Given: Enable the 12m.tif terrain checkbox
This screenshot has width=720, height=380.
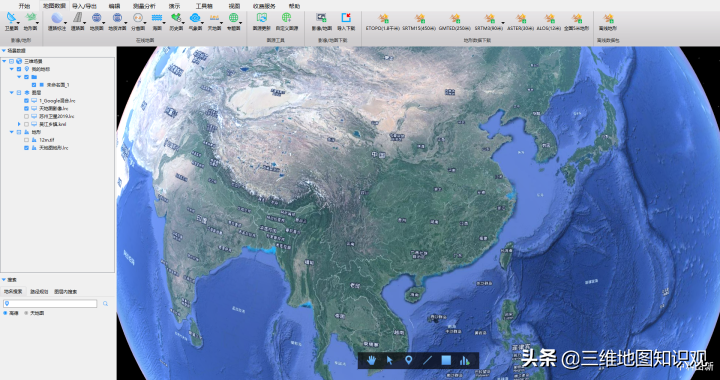Looking at the screenshot, I should 27,140.
